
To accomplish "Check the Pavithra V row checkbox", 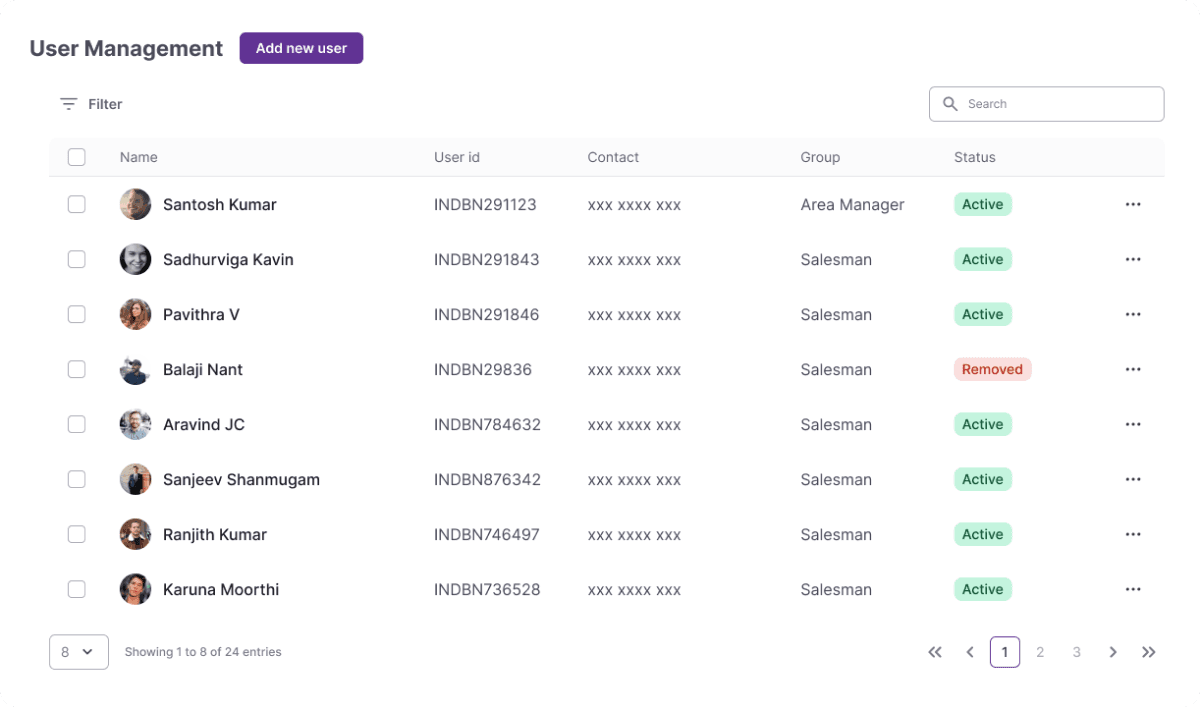I will [x=76, y=314].
